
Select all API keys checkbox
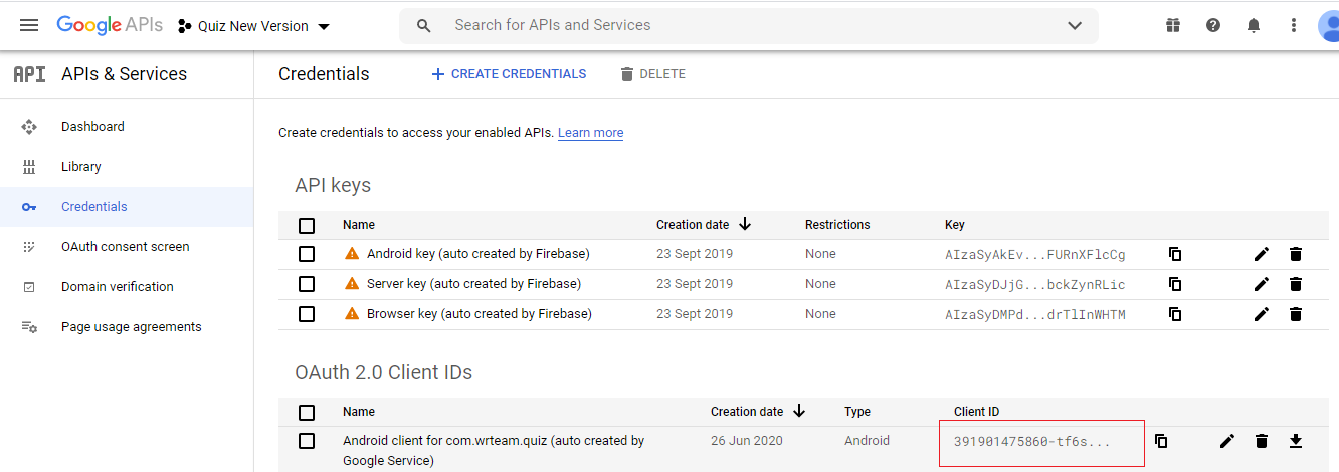tap(307, 225)
